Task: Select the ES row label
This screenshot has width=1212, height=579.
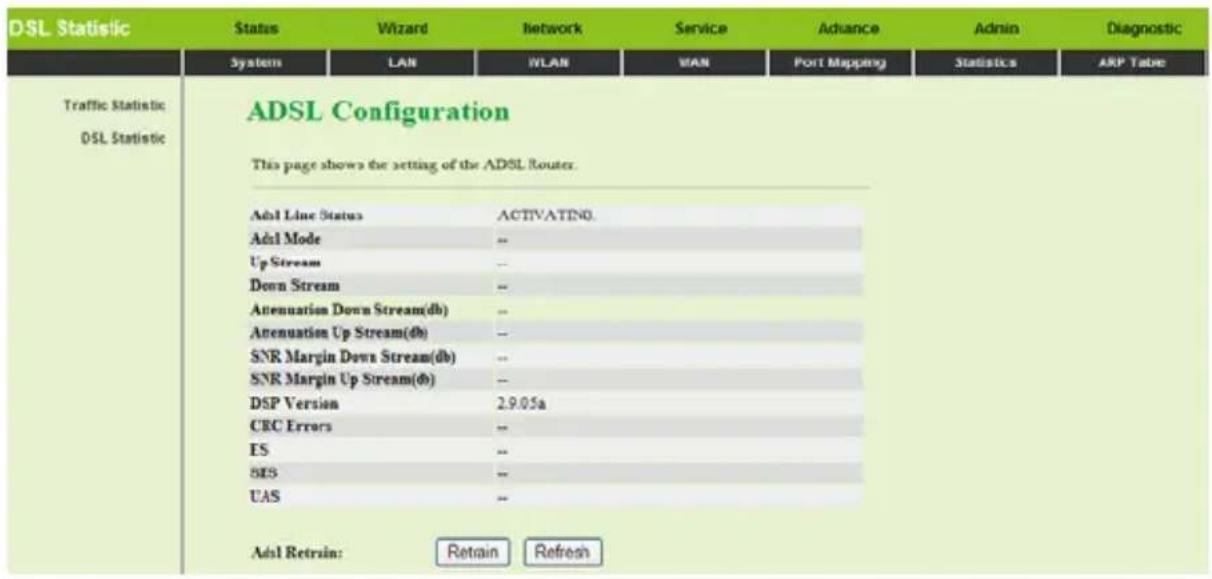Action: coord(257,451)
